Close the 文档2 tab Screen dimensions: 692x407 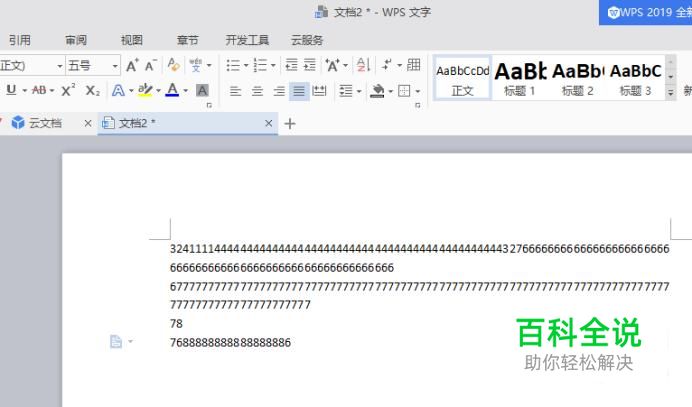tap(268, 123)
